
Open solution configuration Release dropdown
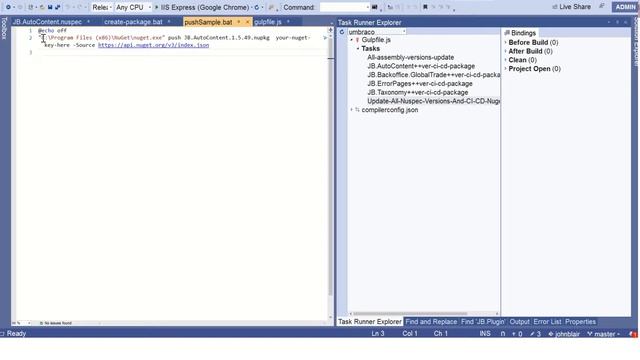coord(102,7)
